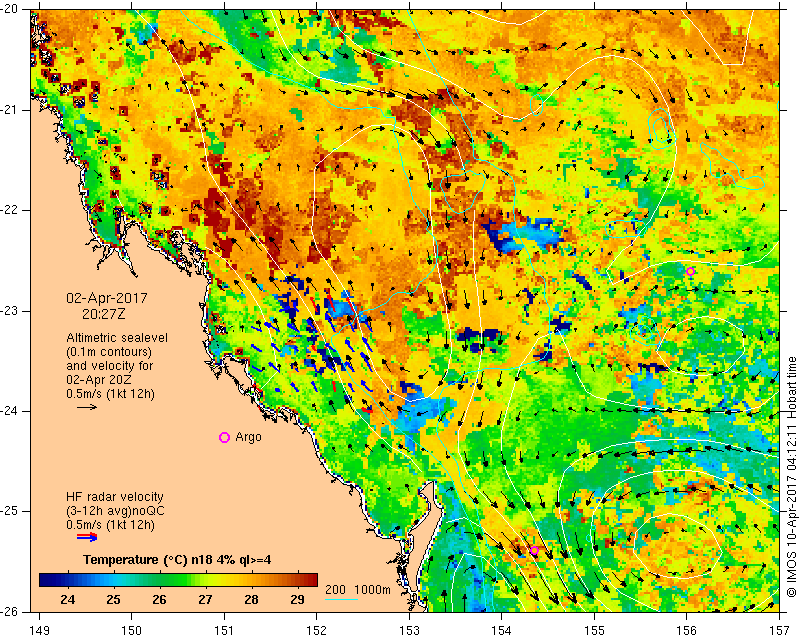Viewport: 800px width, 640px height.
Task: Click the '1000m' isobath legend label
Action: (372, 590)
